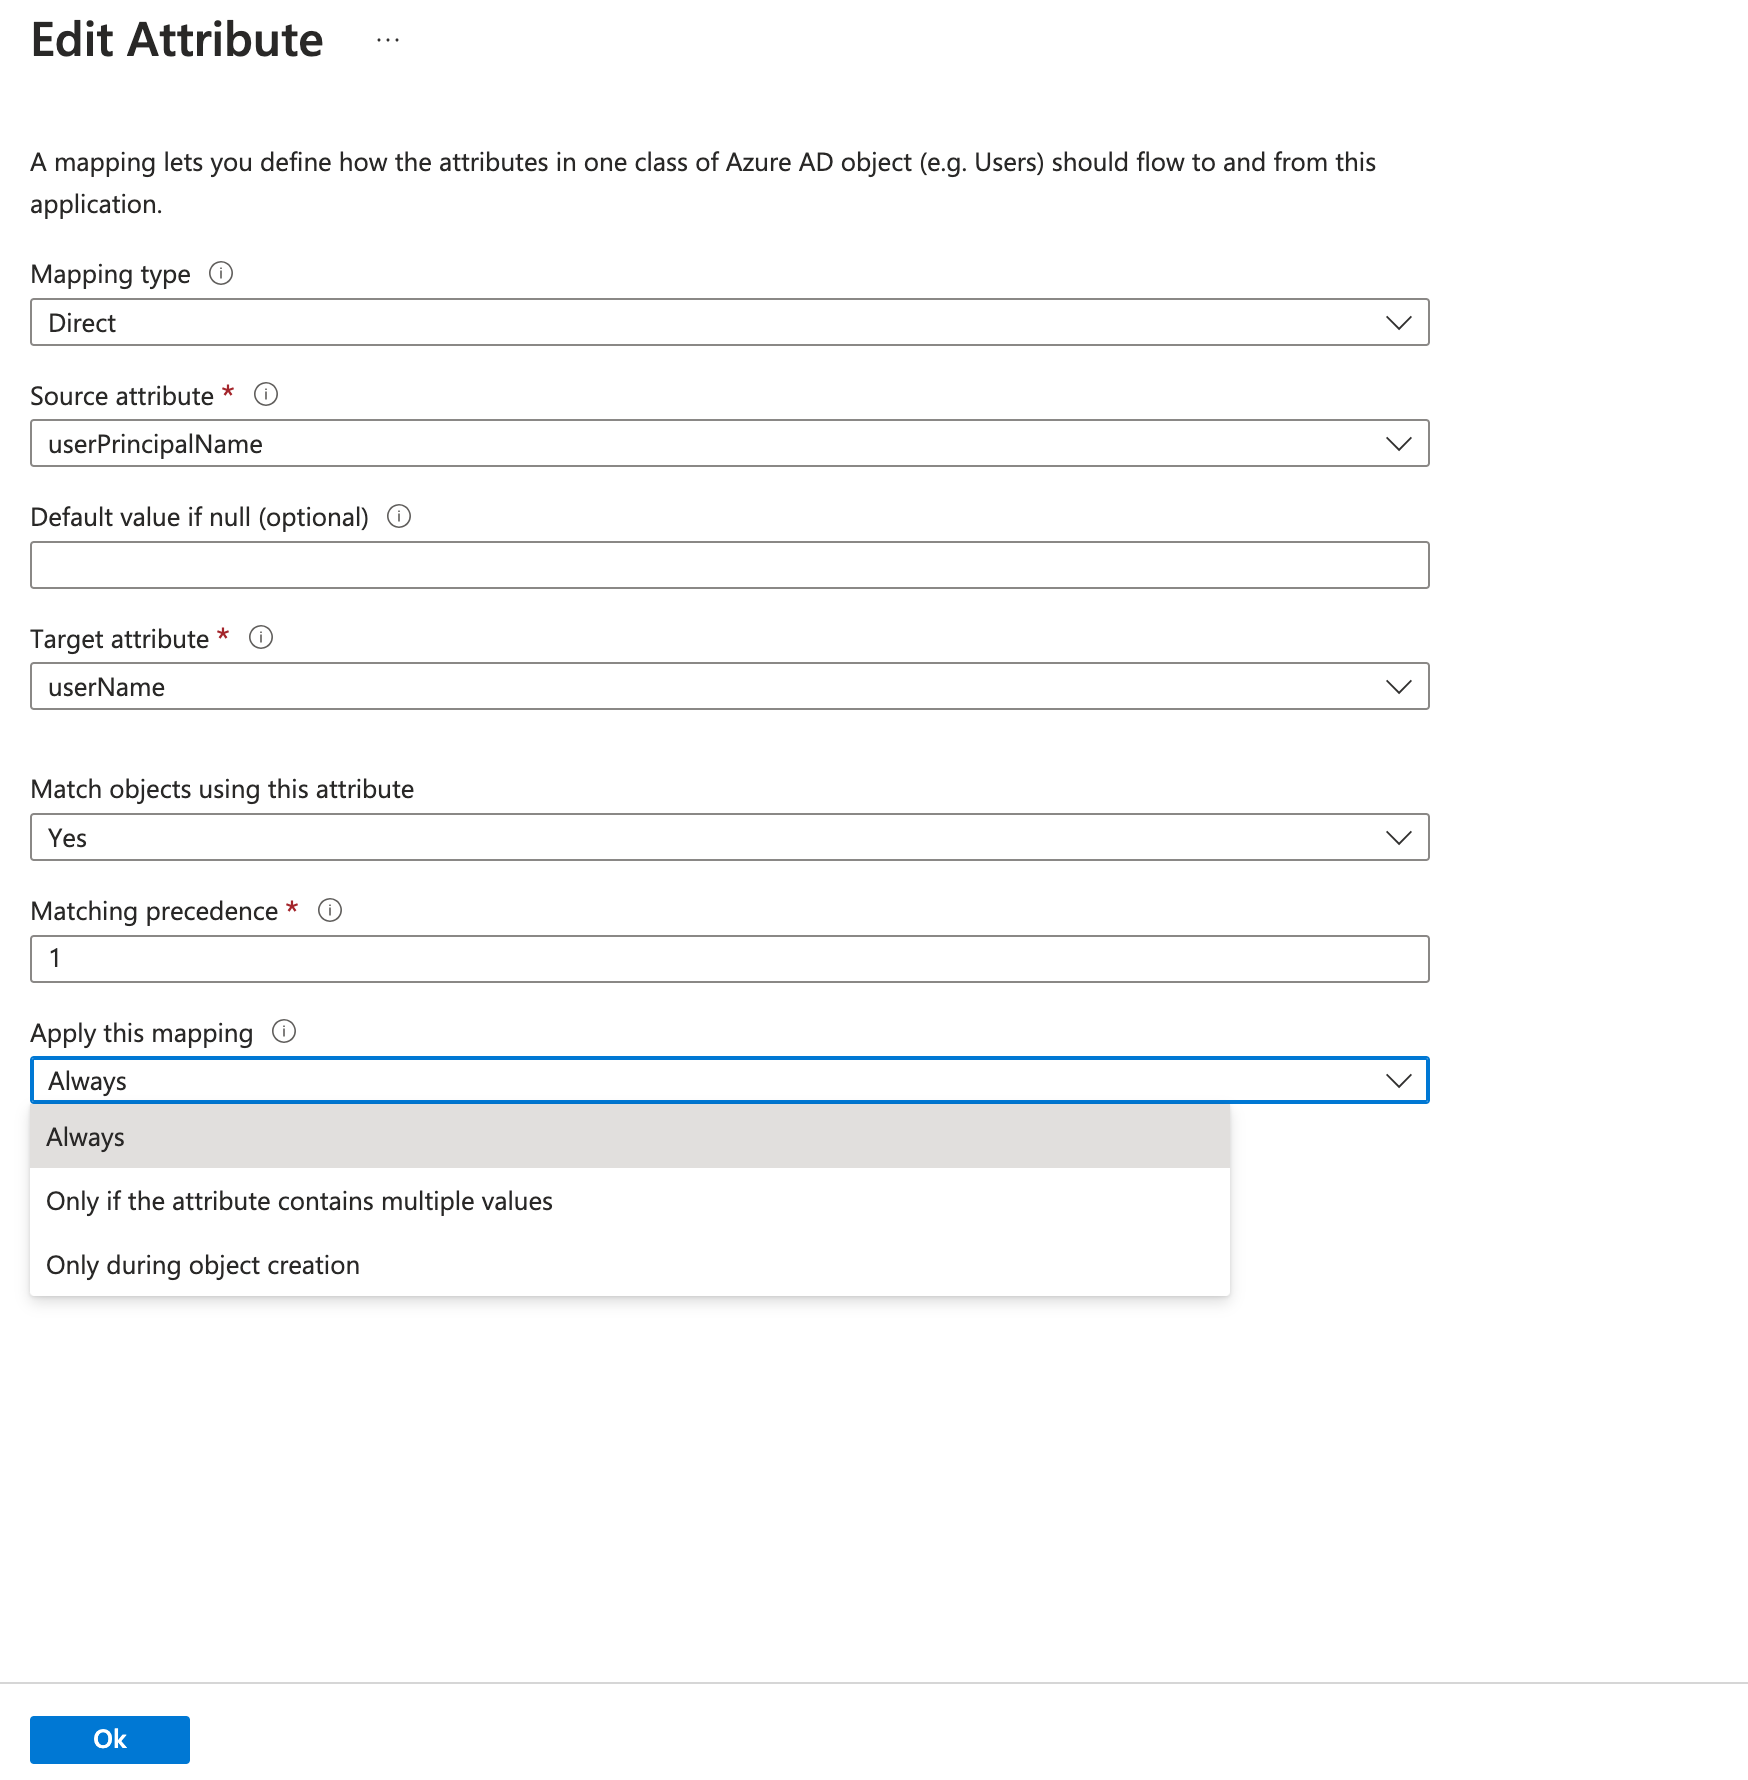Click the info icon next to Matching precedence
Screen dimensions: 1748x1780
coord(330,911)
